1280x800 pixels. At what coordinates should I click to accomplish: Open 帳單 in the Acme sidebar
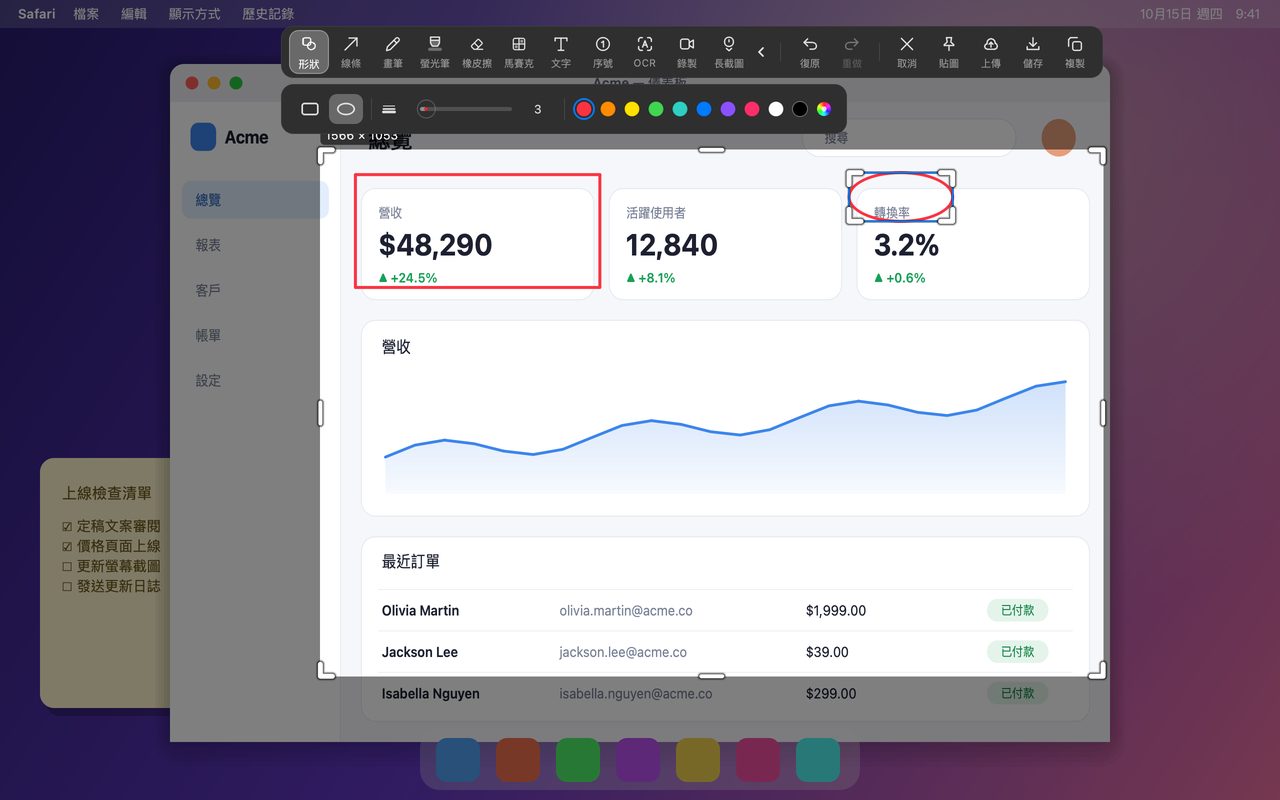[x=255, y=336]
